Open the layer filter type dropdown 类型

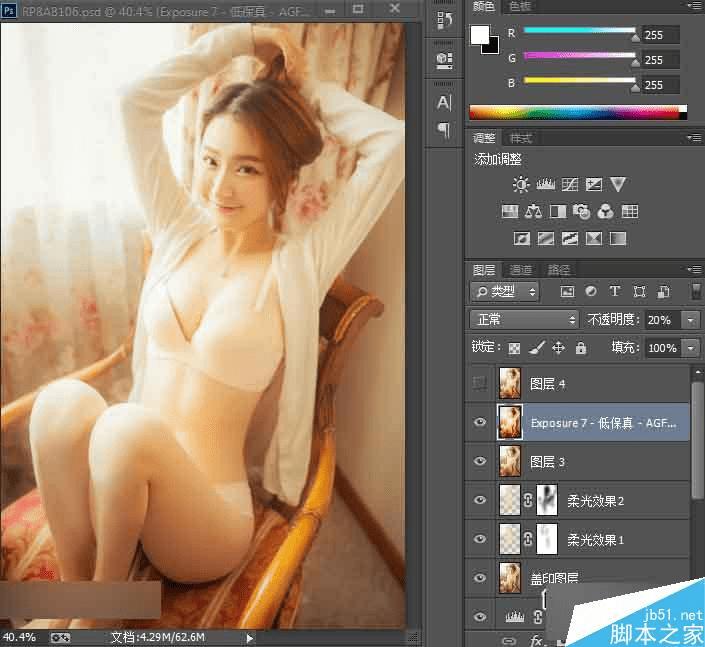(x=505, y=292)
